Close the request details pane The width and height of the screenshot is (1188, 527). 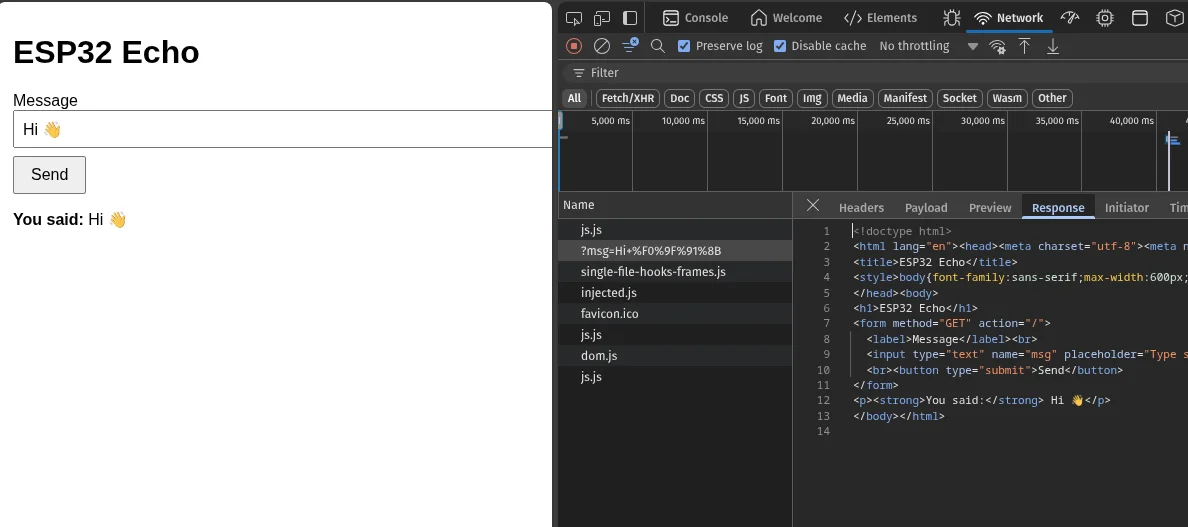(x=813, y=206)
